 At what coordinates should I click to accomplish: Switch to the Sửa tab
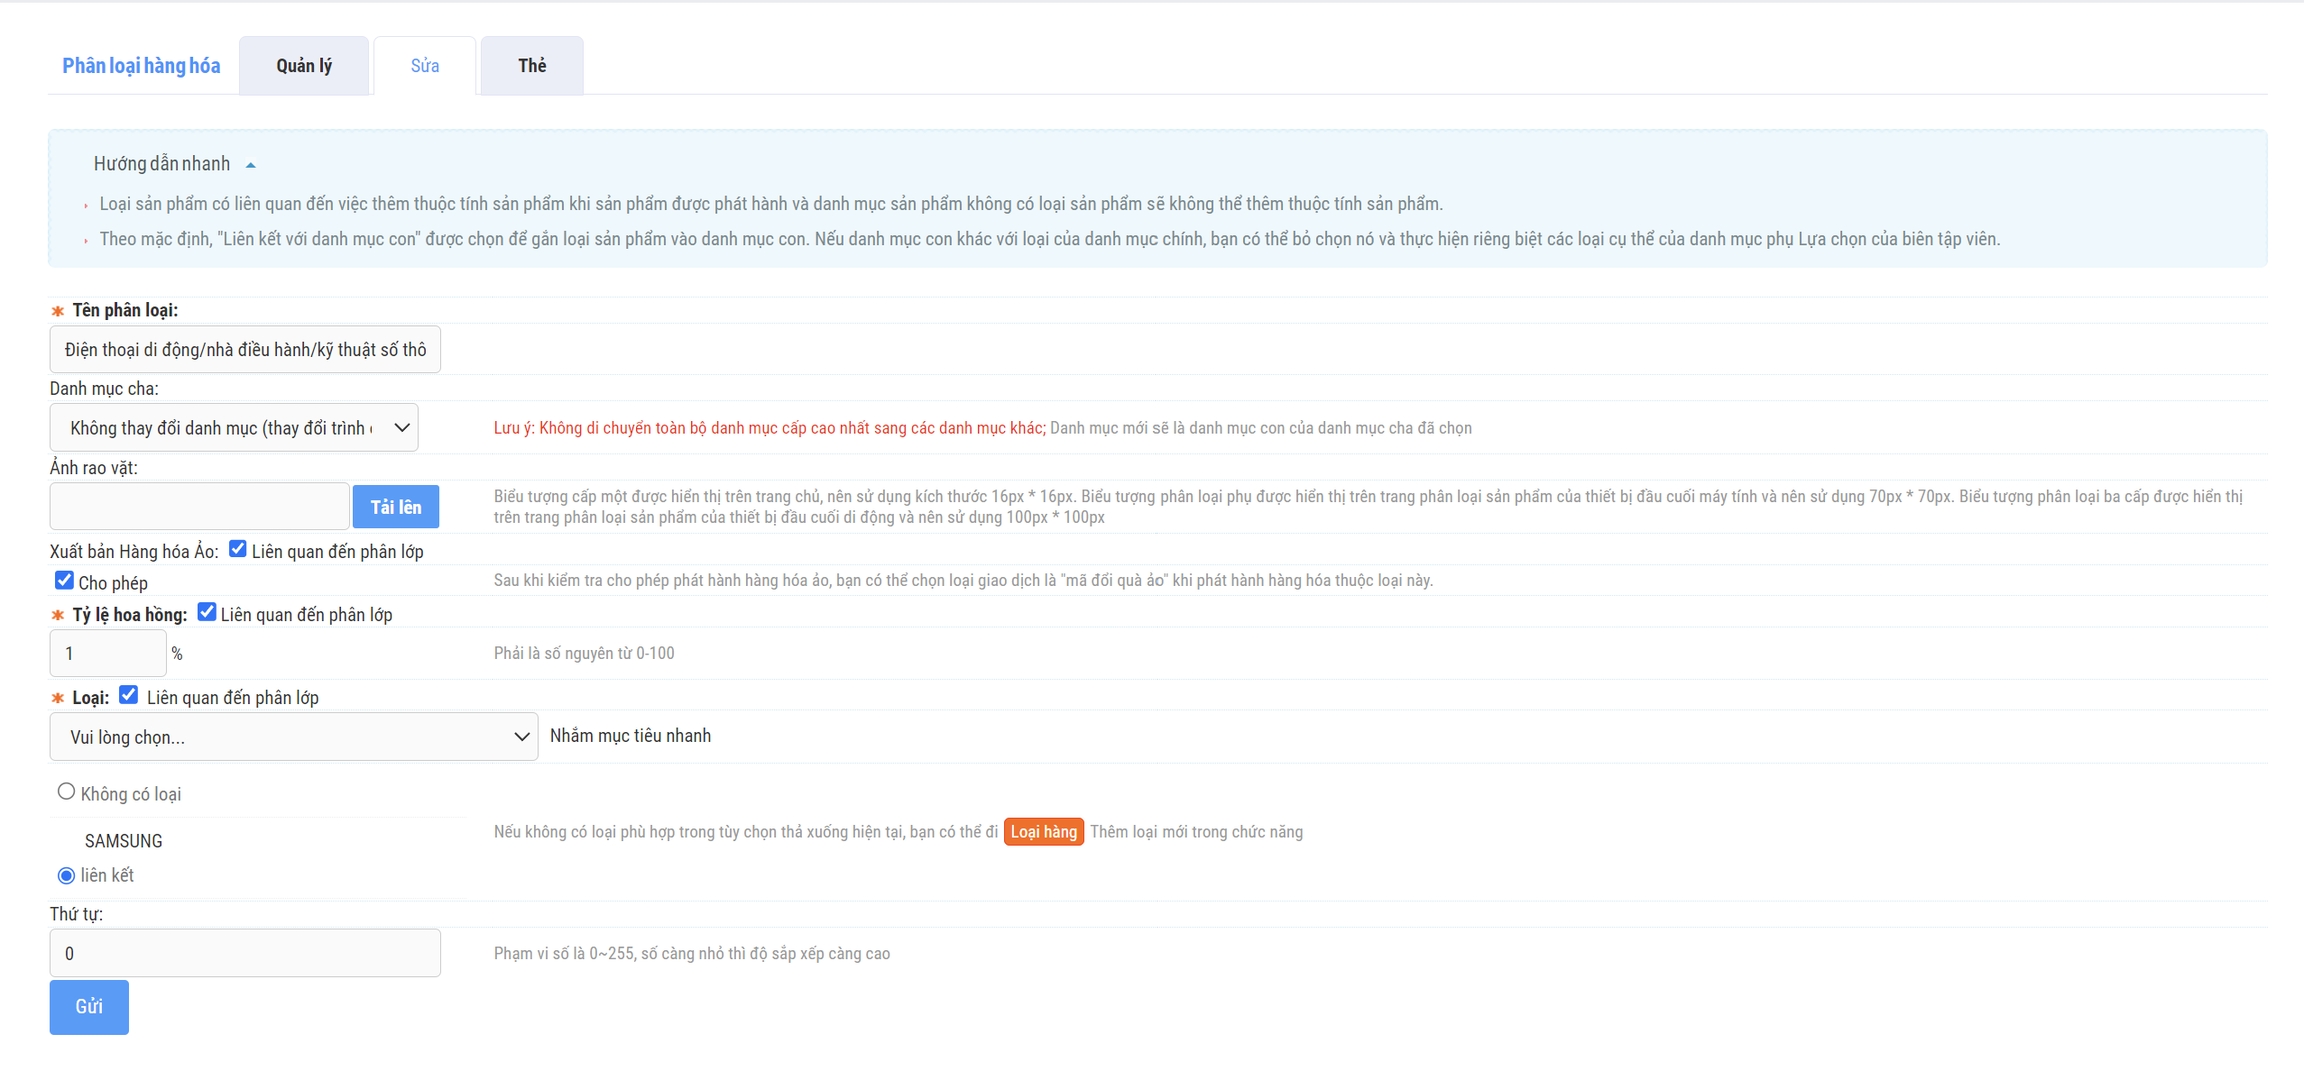(425, 66)
